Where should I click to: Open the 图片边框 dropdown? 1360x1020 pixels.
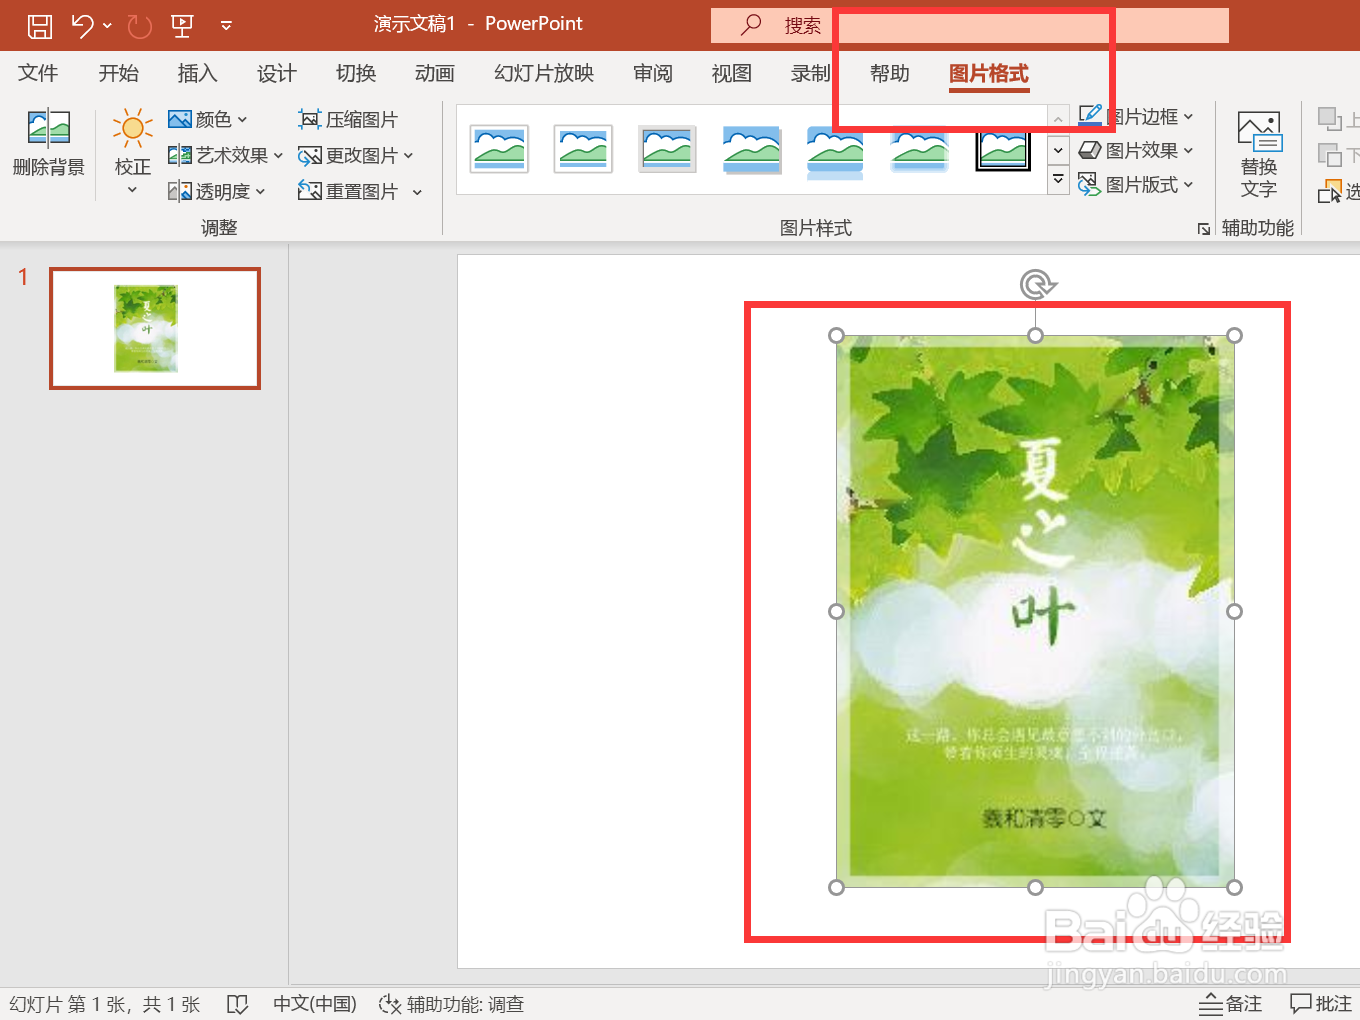1136,117
